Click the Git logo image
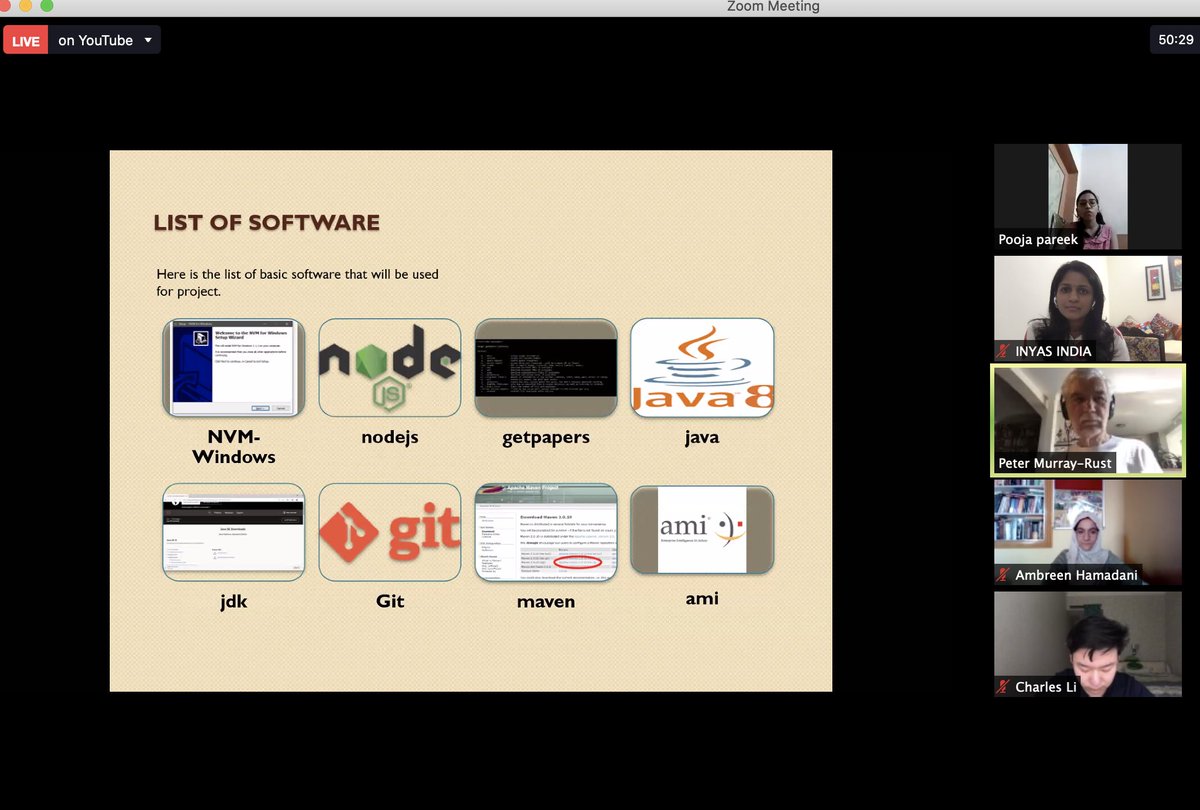Viewport: 1200px width, 810px height. tap(390, 532)
